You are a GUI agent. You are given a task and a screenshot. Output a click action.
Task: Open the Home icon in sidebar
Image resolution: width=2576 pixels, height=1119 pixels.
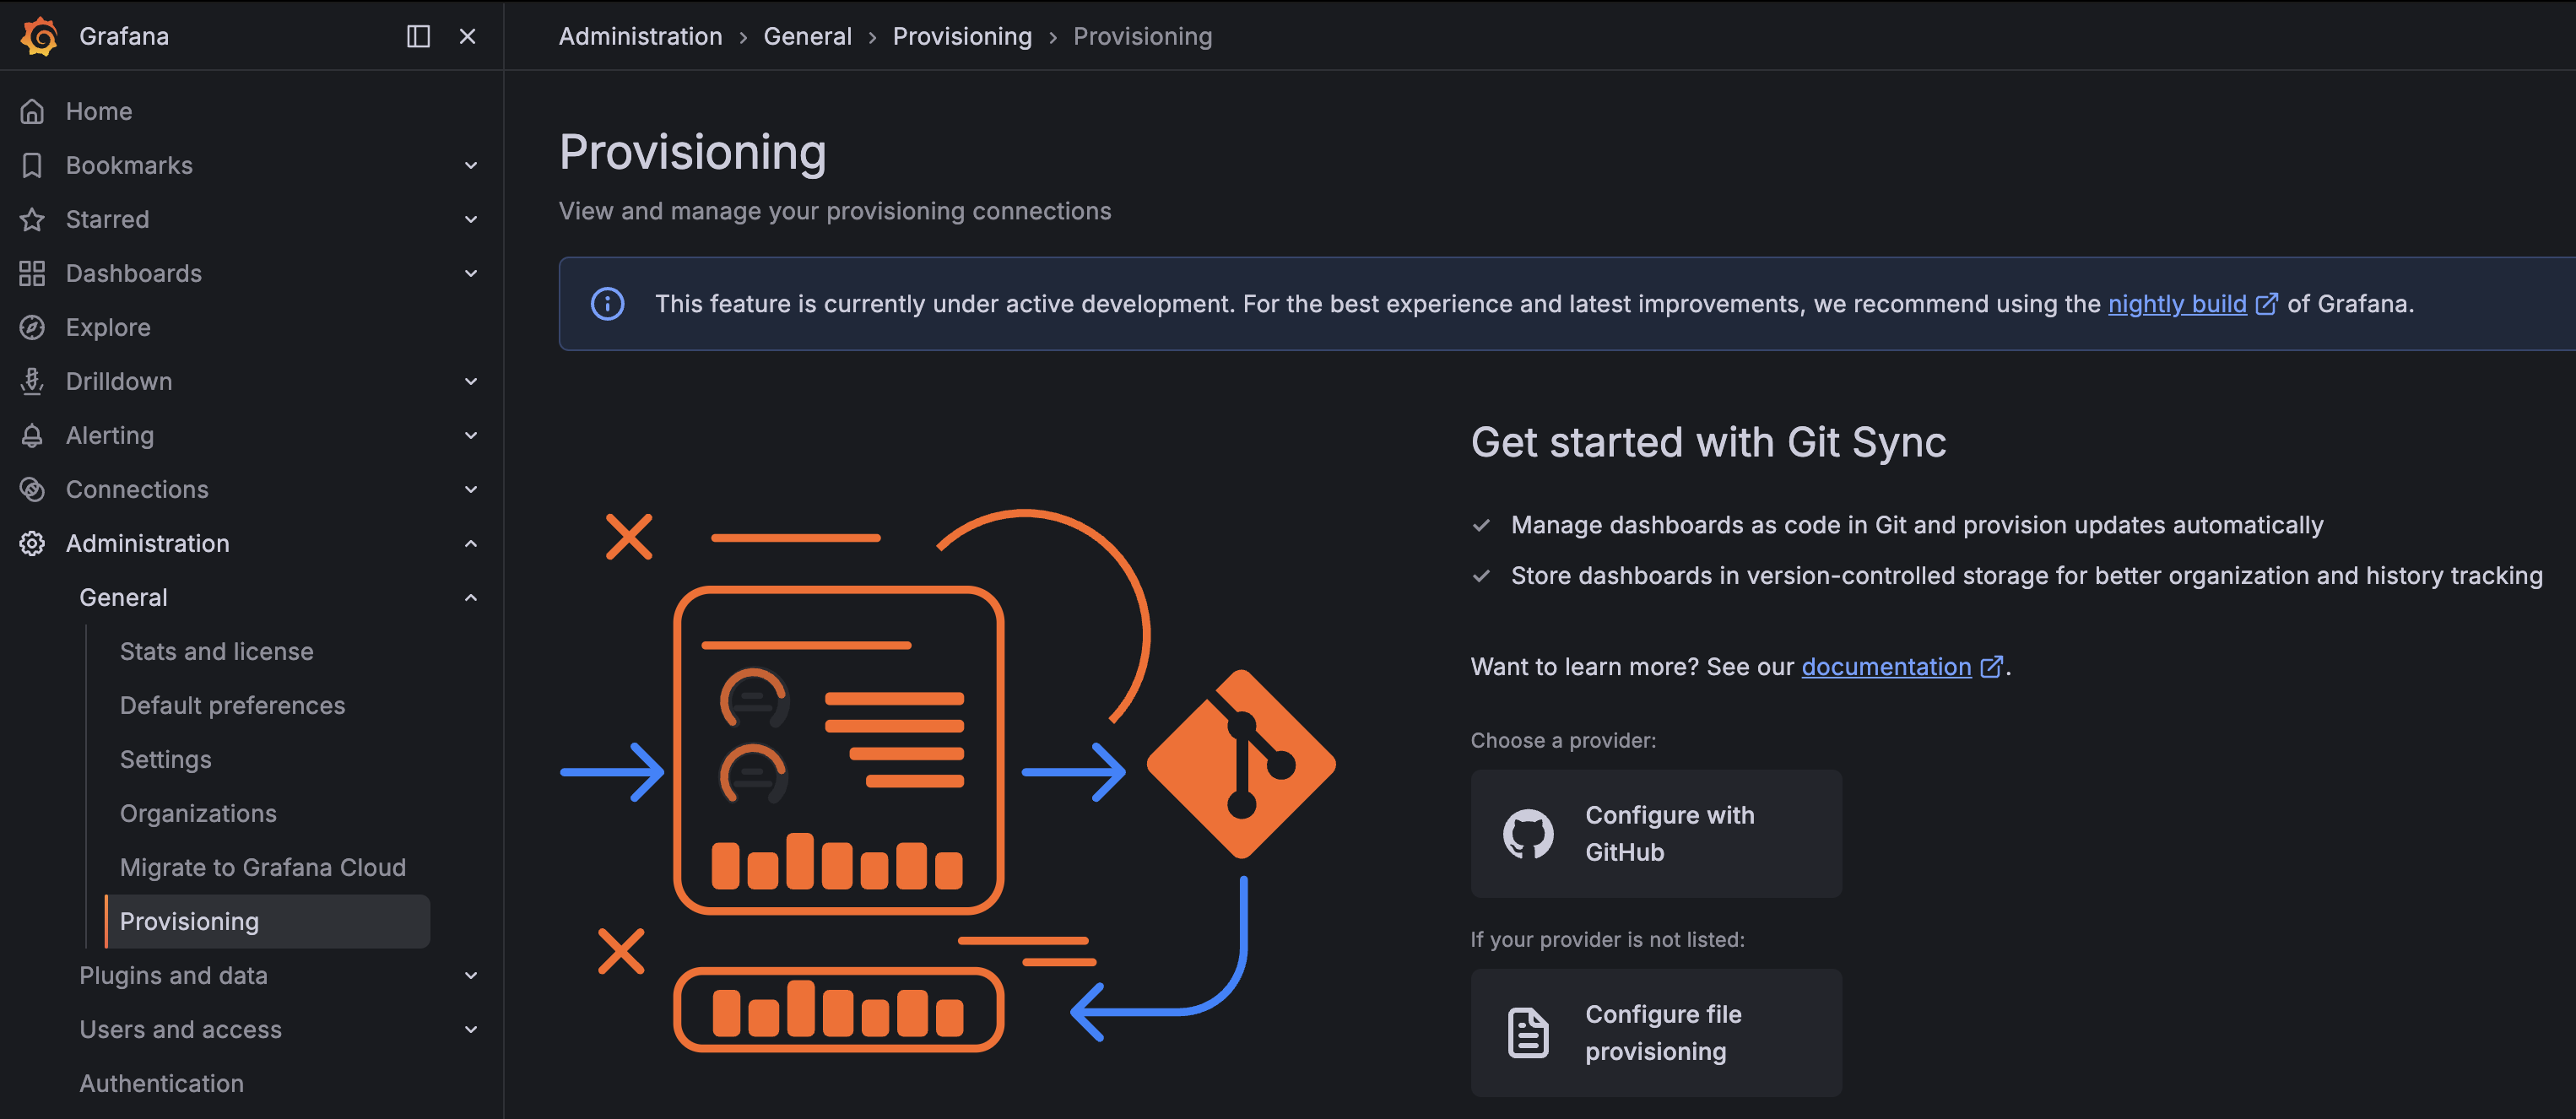(x=32, y=111)
